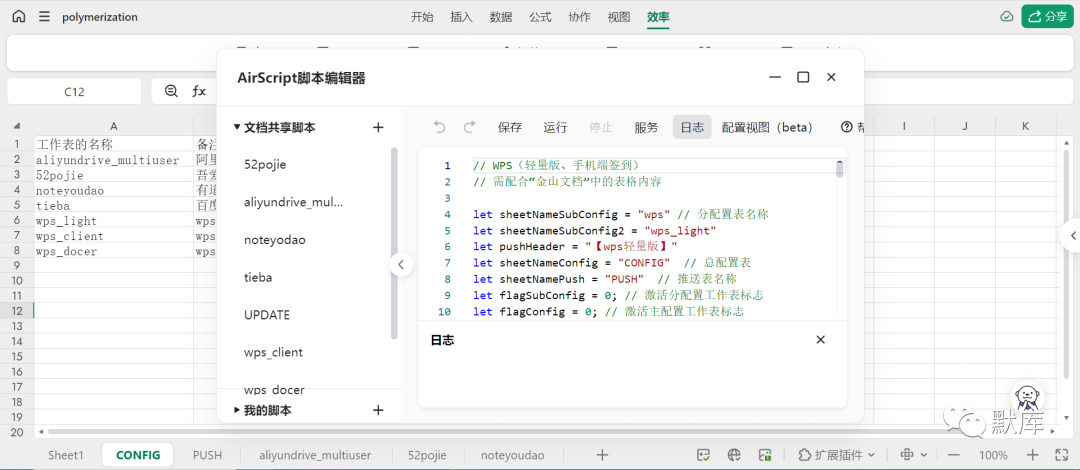This screenshot has height=470, width=1080.
Task: Open the 开始 tab
Action: pyautogui.click(x=422, y=17)
